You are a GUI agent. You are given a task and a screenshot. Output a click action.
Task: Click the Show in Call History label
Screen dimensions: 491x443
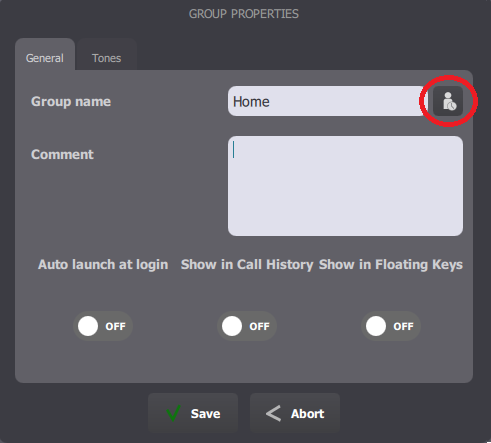tap(247, 265)
